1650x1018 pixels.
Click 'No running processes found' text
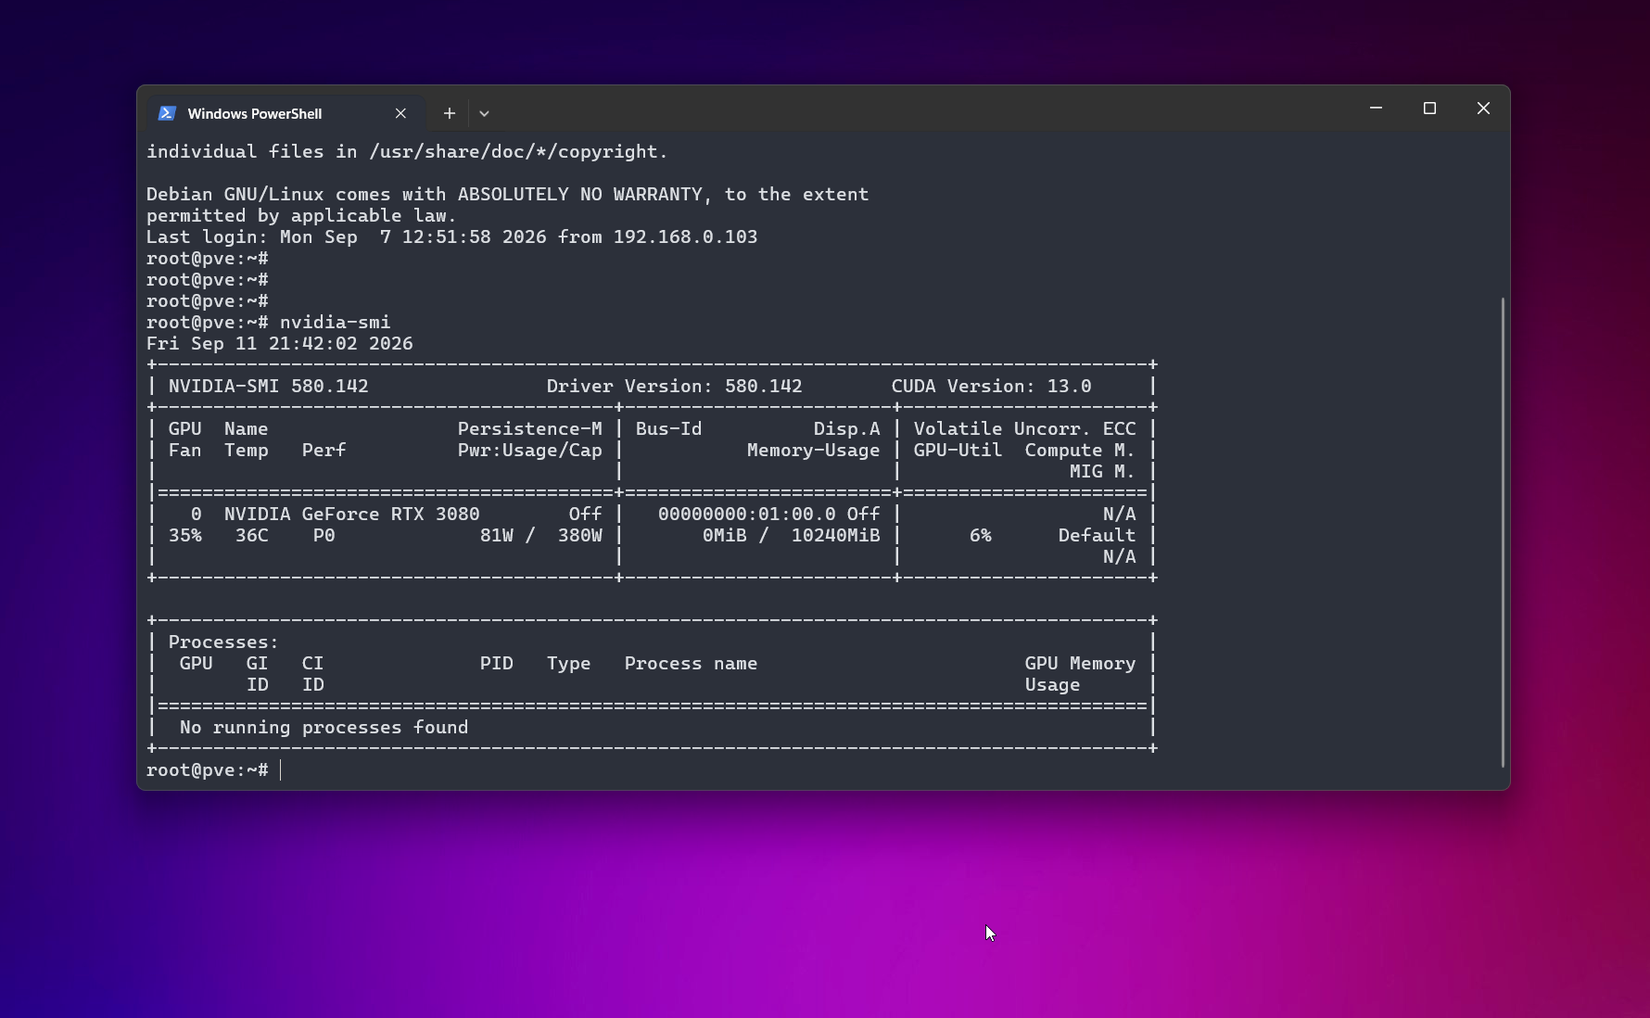point(324,727)
